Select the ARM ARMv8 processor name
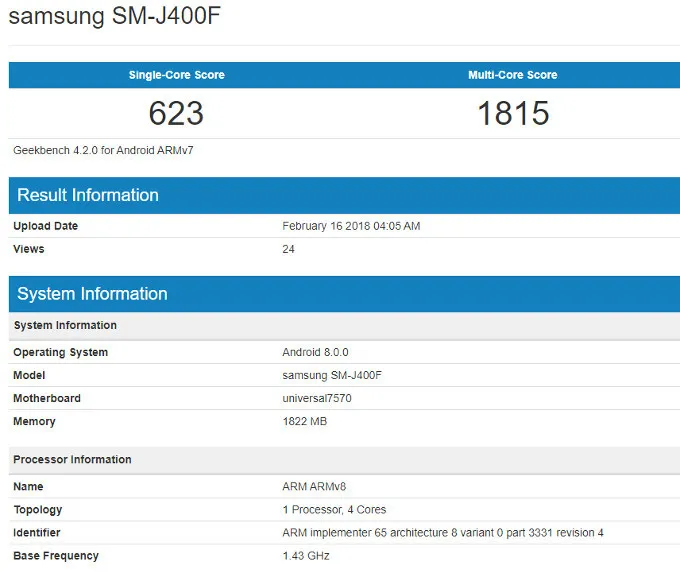The width and height of the screenshot is (680, 577). [314, 486]
